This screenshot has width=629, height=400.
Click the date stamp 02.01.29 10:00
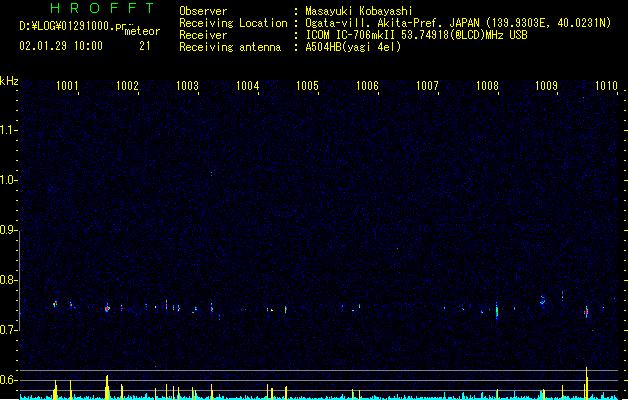[61, 46]
